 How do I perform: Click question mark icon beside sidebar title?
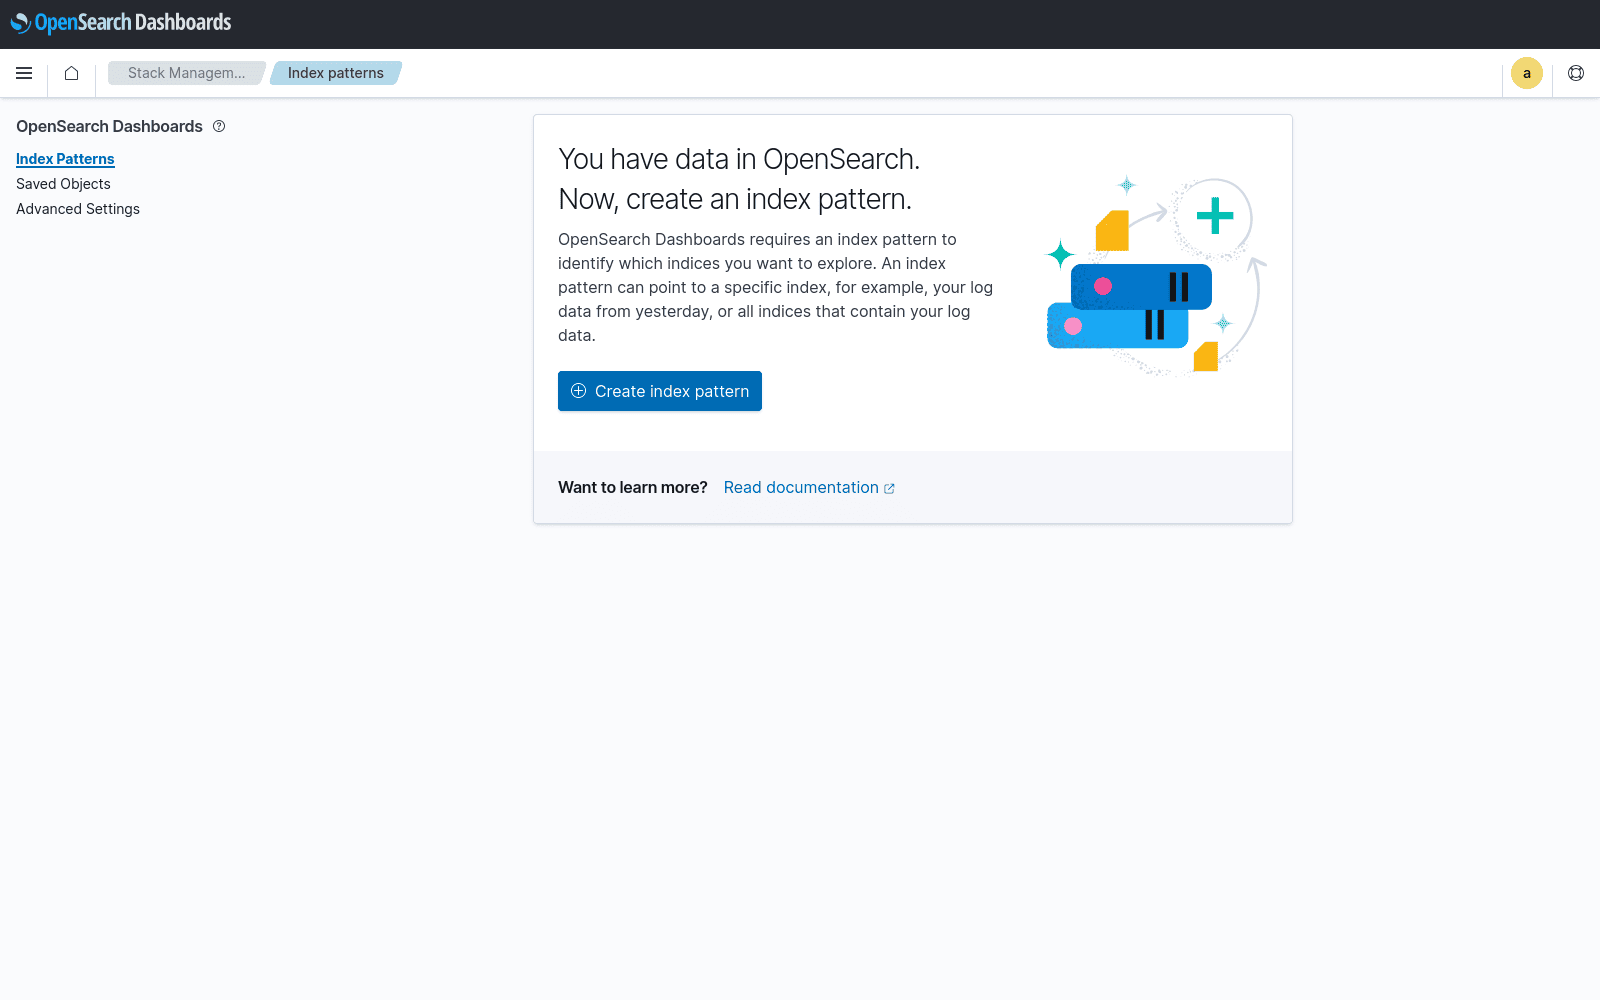[219, 126]
